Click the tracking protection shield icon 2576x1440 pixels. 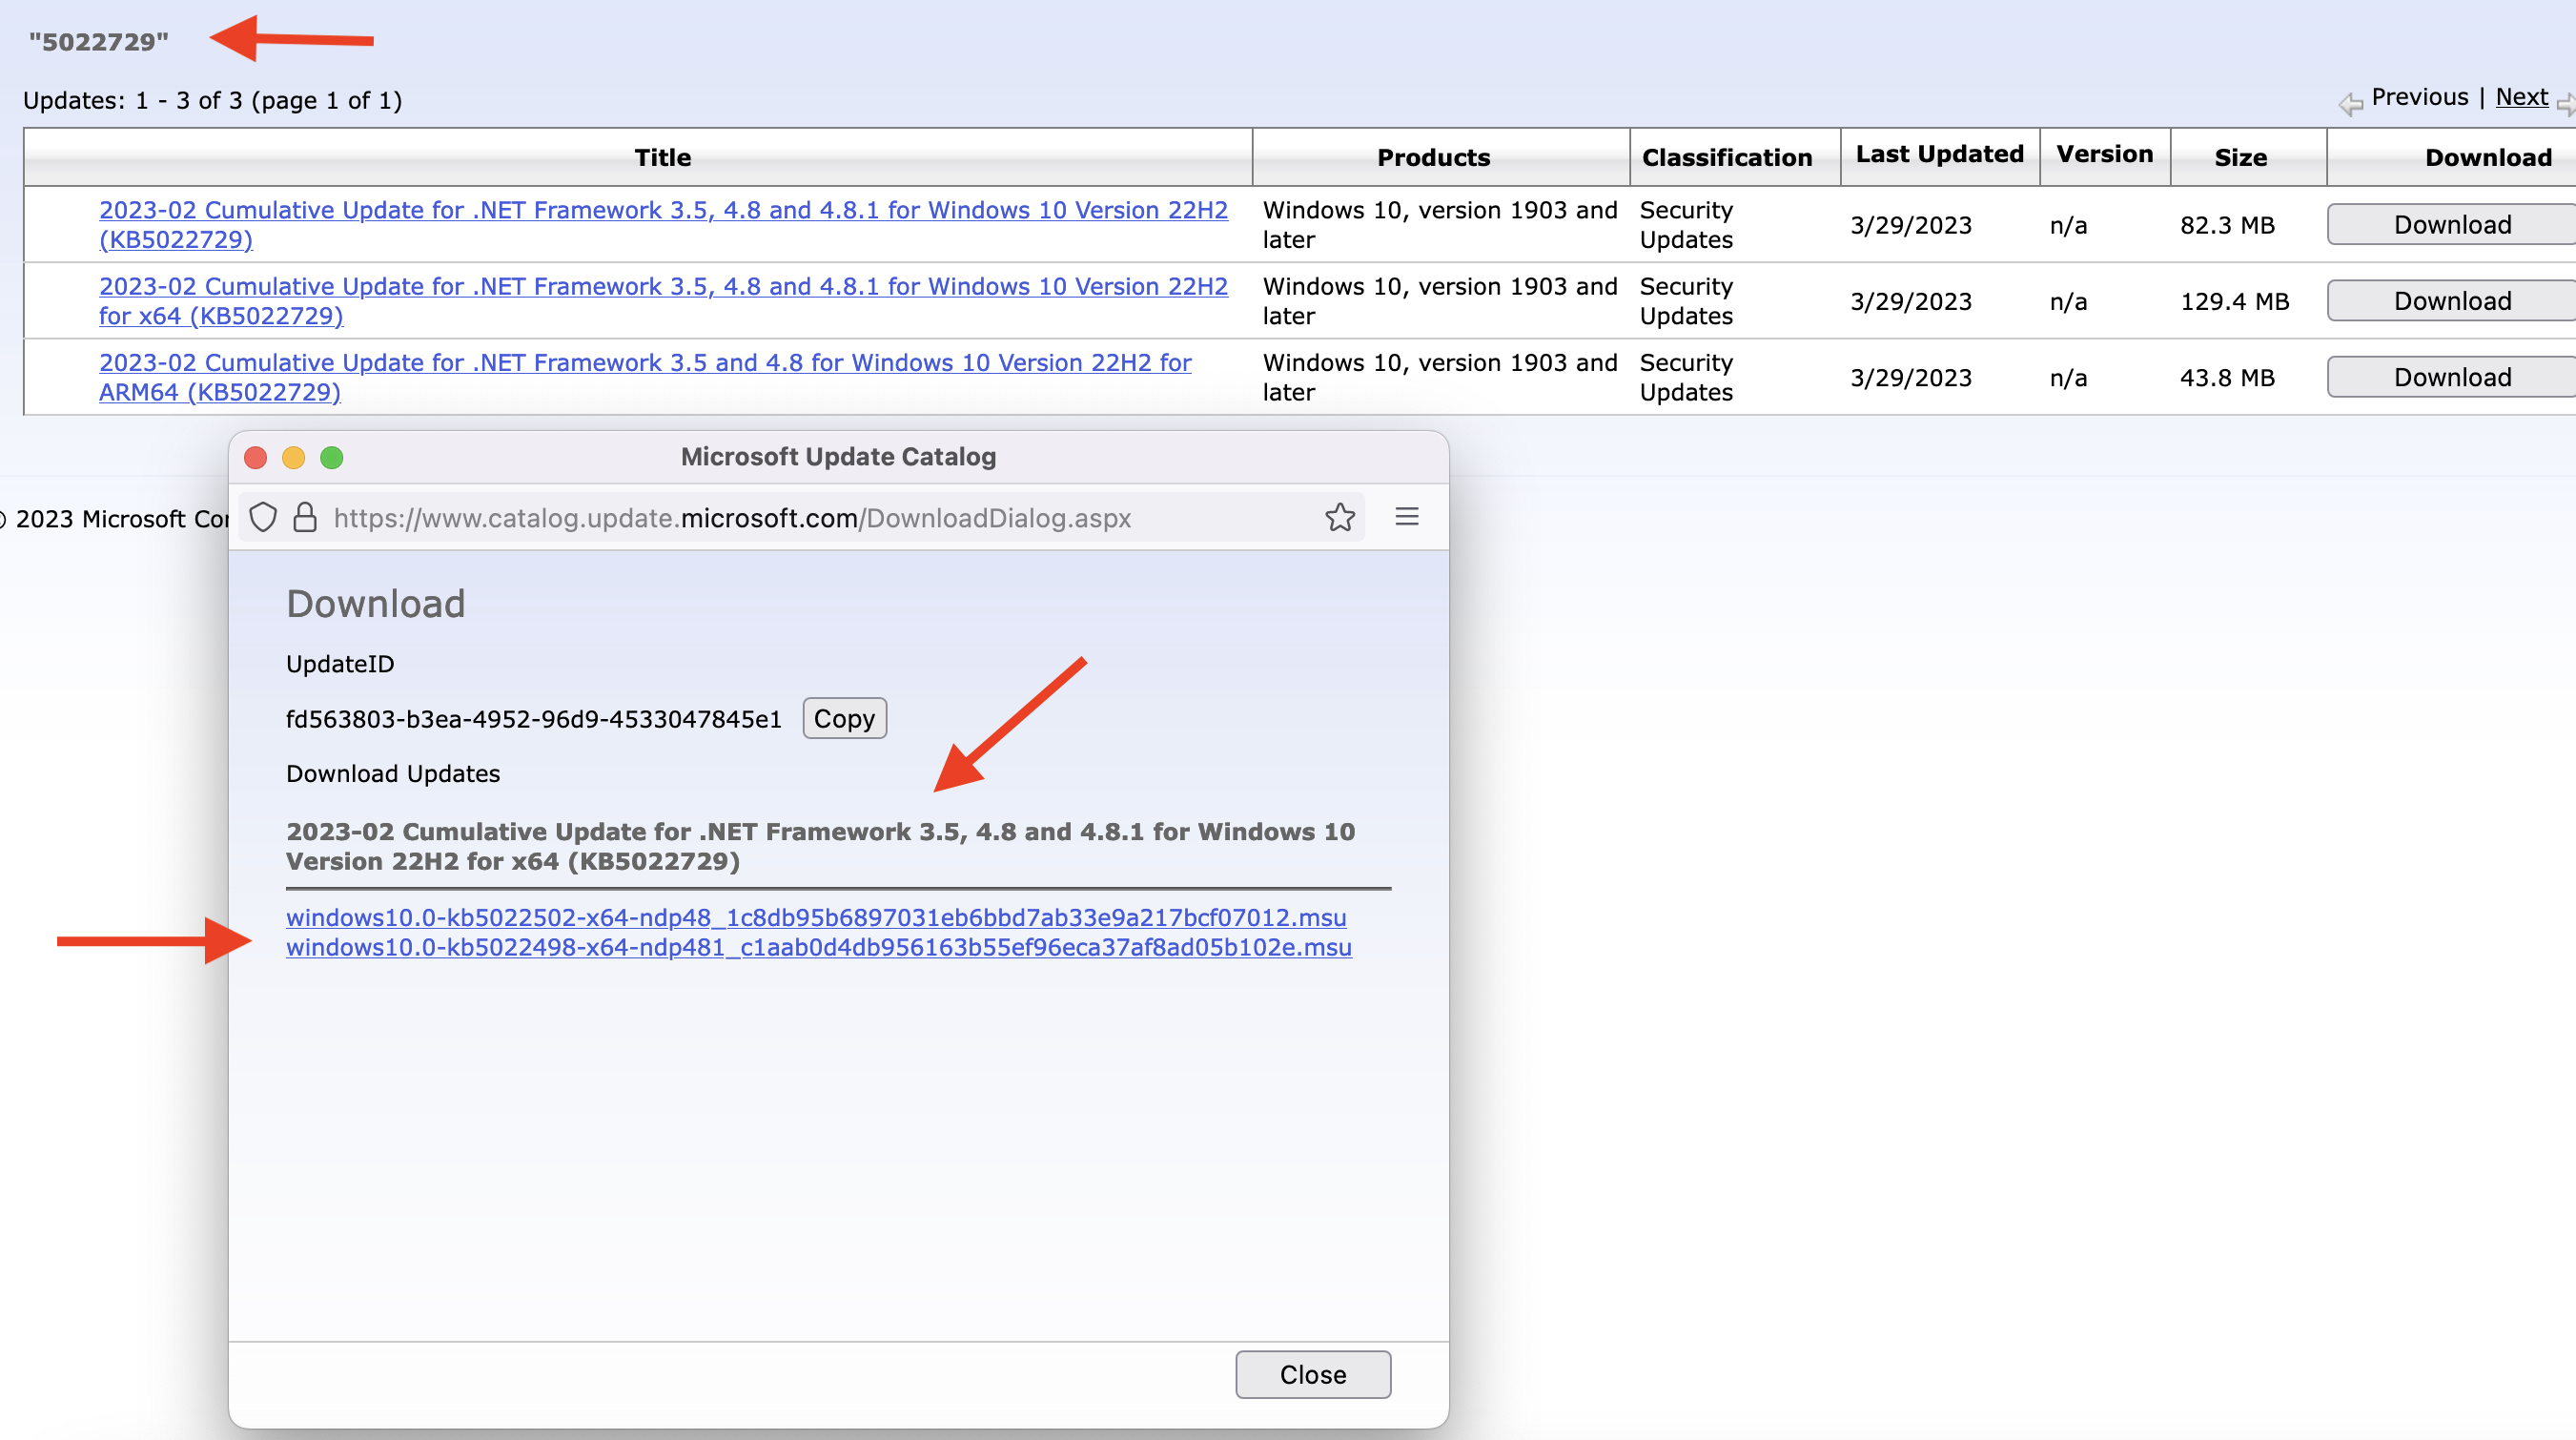pyautogui.click(x=263, y=517)
